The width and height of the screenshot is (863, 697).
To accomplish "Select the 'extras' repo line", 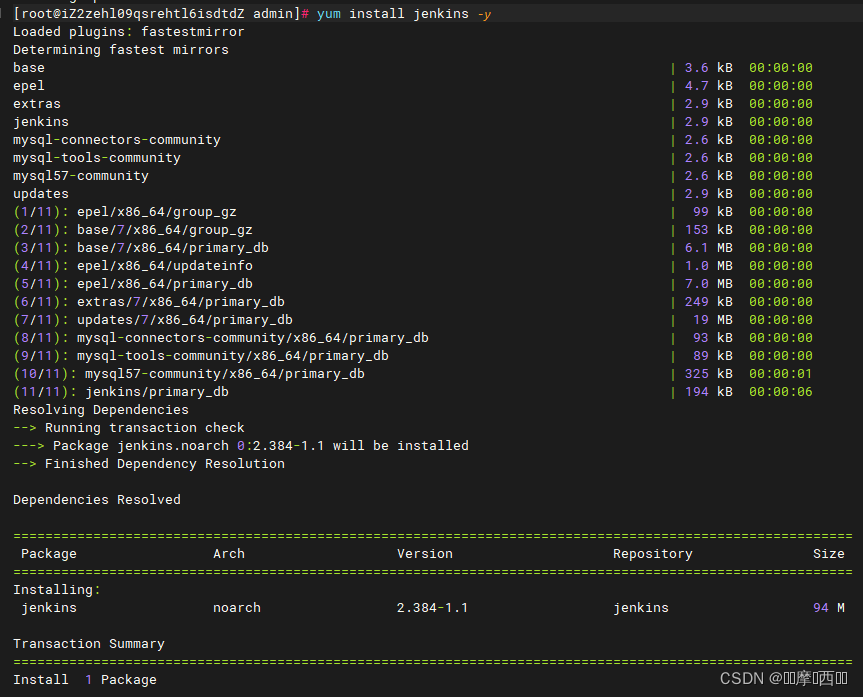I will coord(413,104).
